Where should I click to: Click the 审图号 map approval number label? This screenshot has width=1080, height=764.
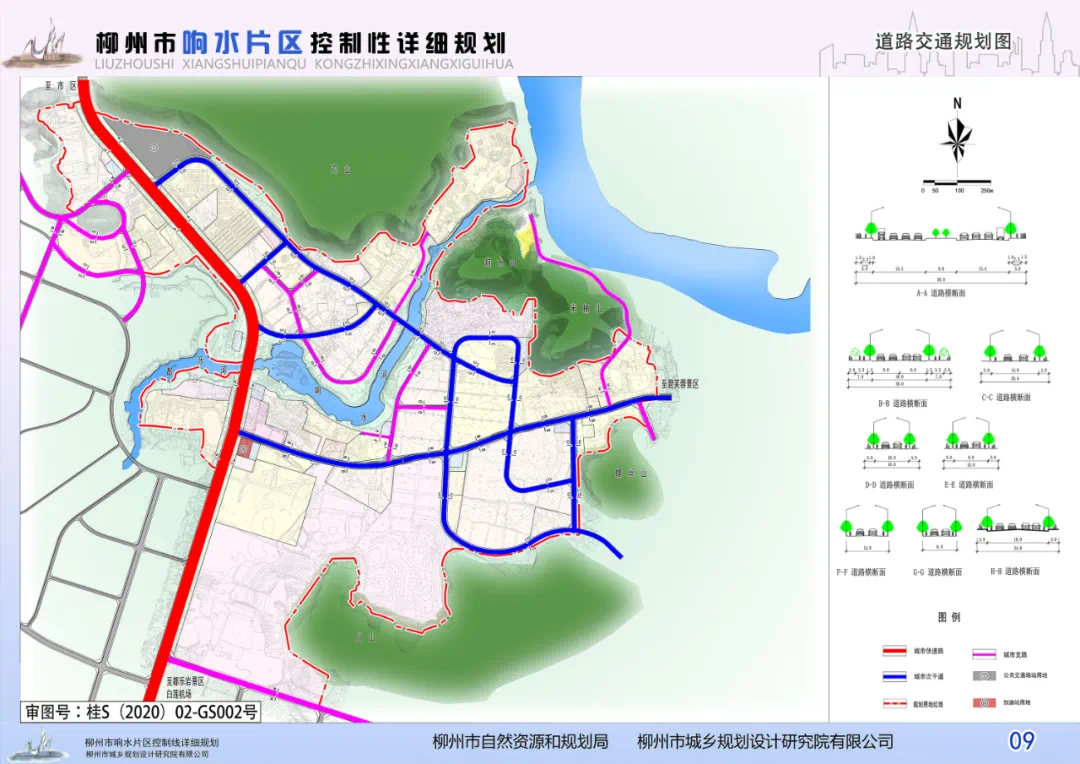pos(141,712)
